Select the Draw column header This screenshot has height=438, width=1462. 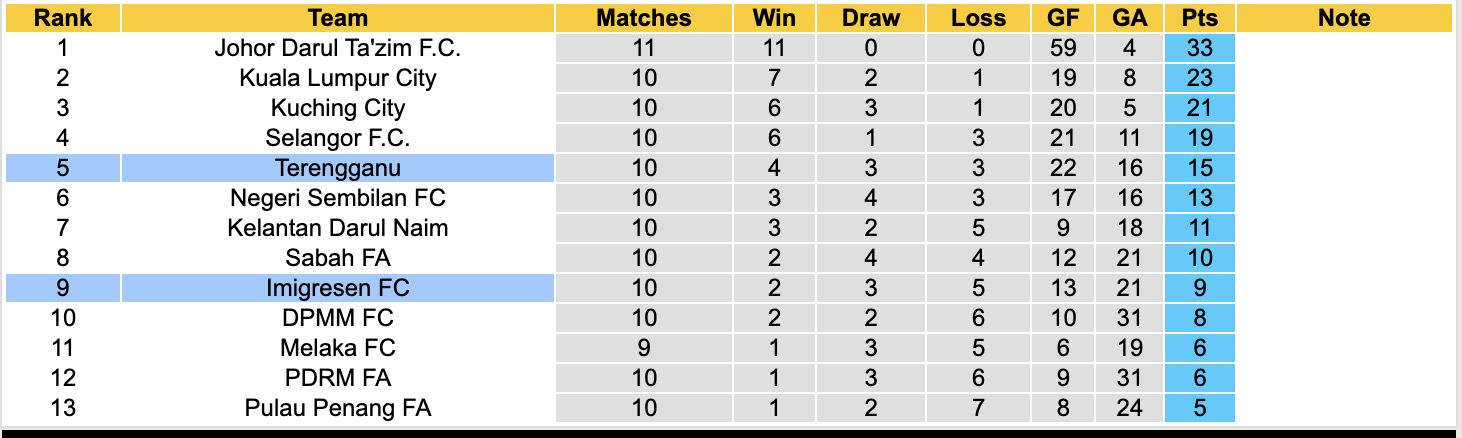click(x=870, y=18)
